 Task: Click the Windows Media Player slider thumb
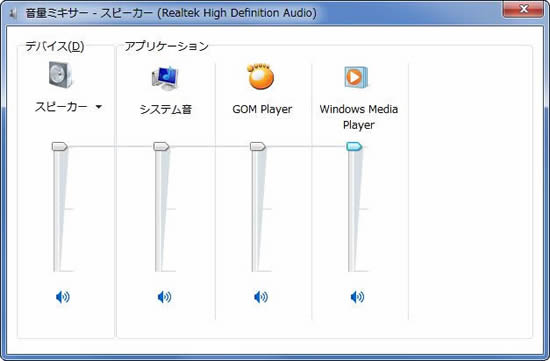(x=354, y=146)
